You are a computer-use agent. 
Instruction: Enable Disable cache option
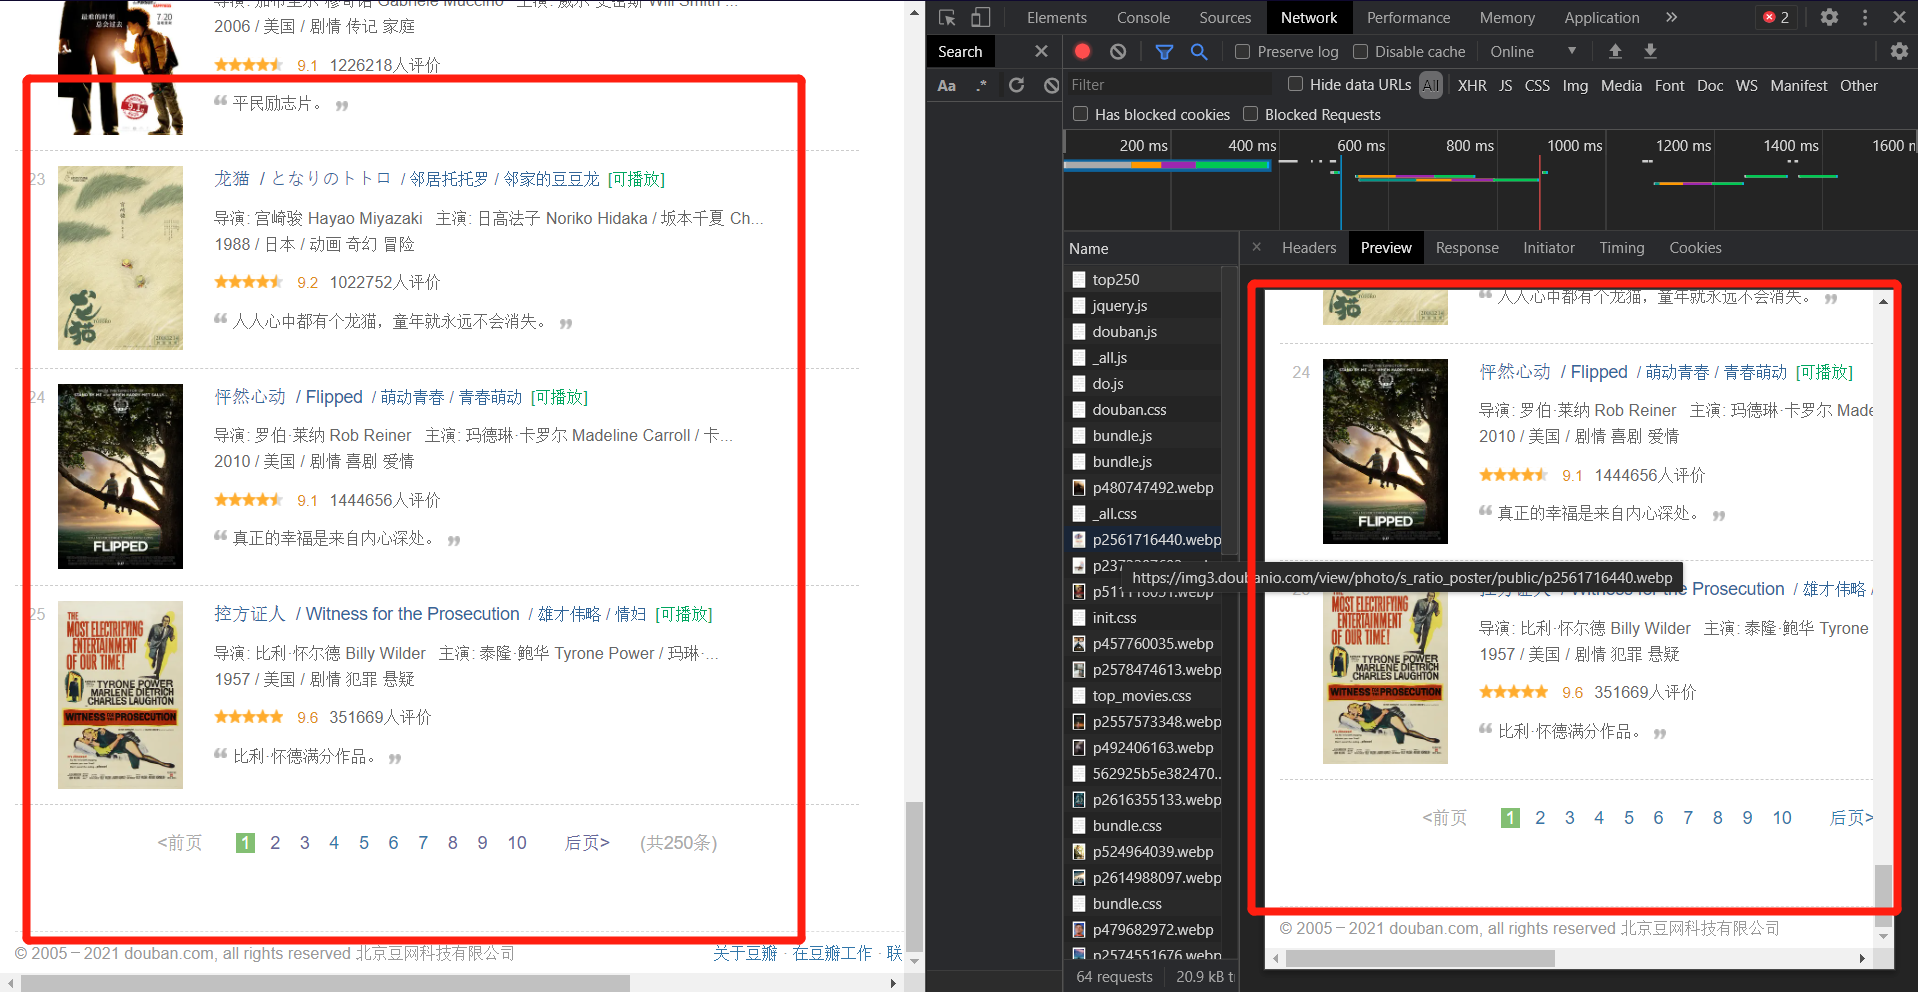pyautogui.click(x=1361, y=51)
